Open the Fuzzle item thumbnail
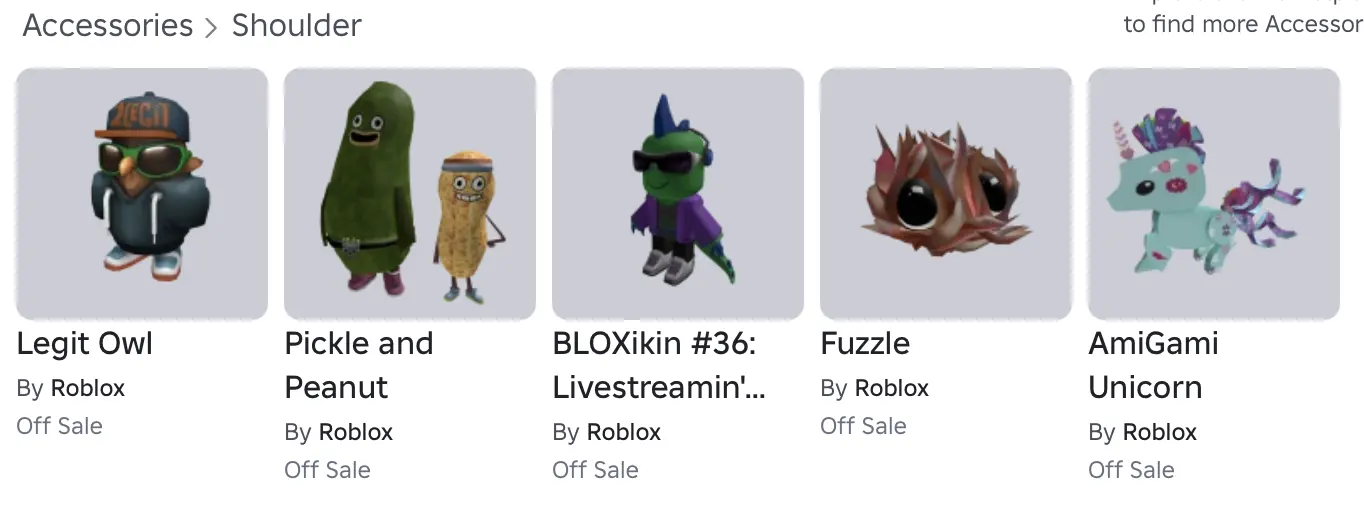Viewport: 1364px width, 506px height. click(x=946, y=193)
